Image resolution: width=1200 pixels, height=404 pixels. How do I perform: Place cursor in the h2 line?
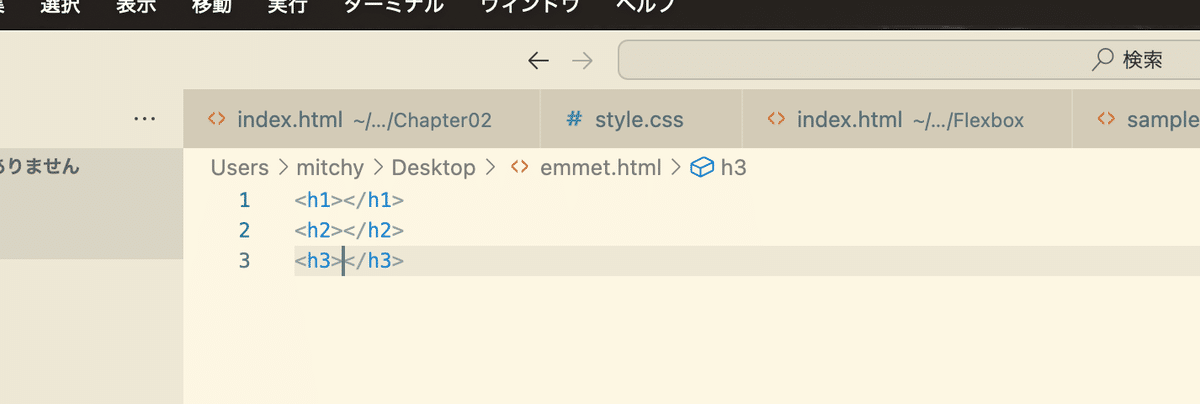349,230
